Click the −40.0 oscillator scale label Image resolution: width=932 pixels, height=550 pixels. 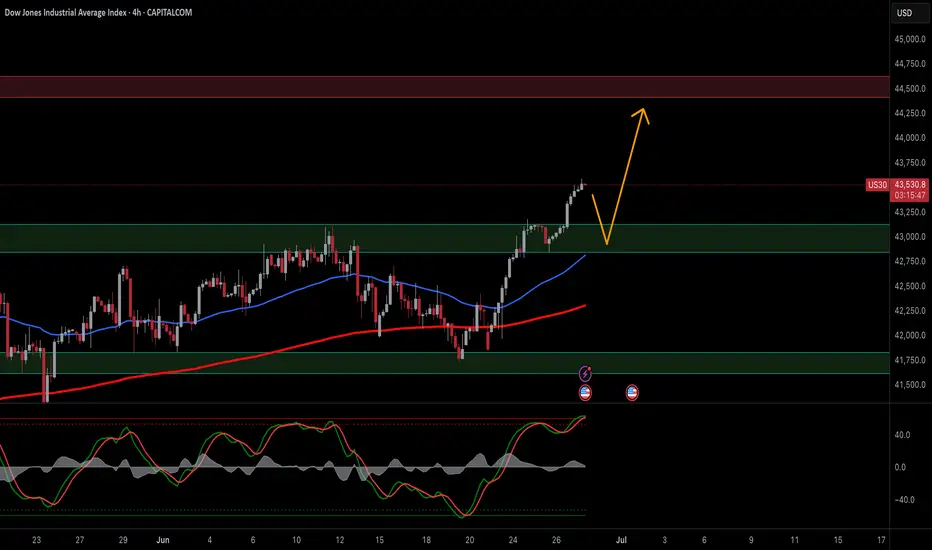(904, 500)
